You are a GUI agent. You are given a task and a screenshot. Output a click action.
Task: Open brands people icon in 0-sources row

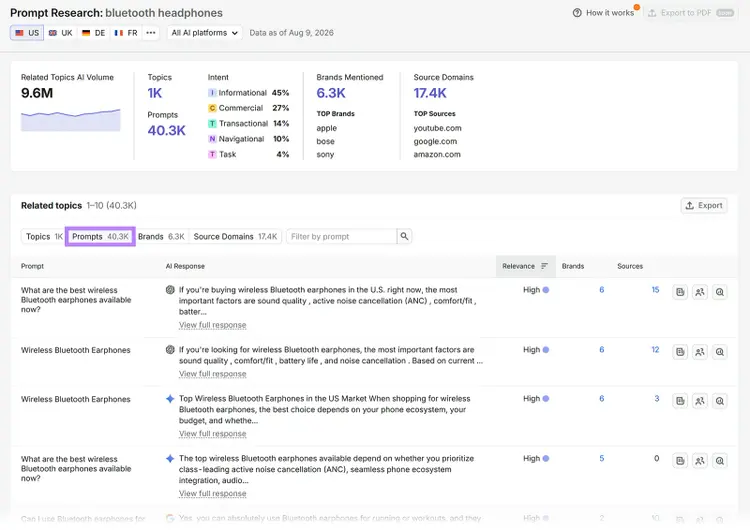tap(700, 461)
